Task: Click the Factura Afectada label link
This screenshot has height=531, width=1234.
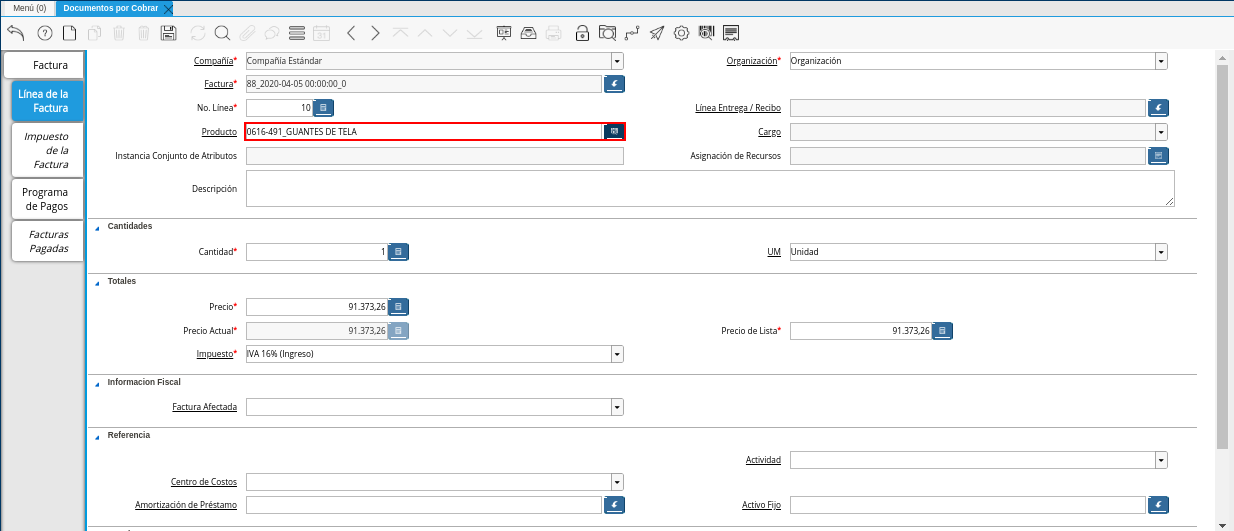Action: click(x=205, y=407)
